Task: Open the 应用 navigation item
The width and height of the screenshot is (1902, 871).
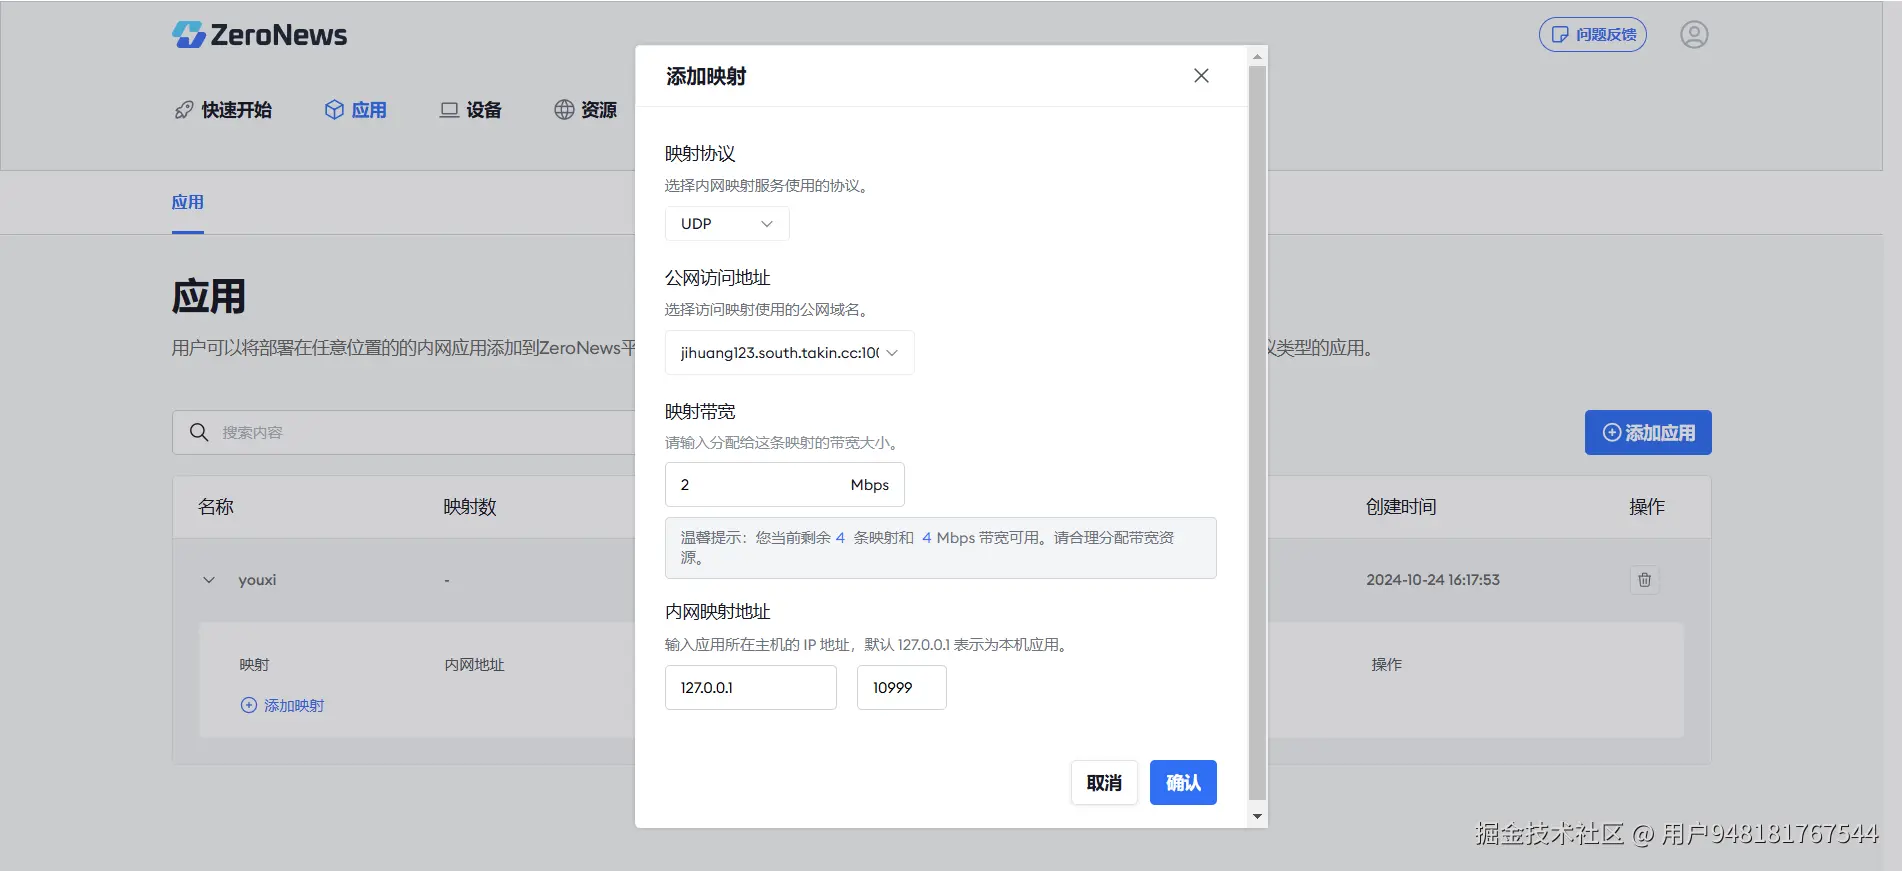Action: pos(355,110)
